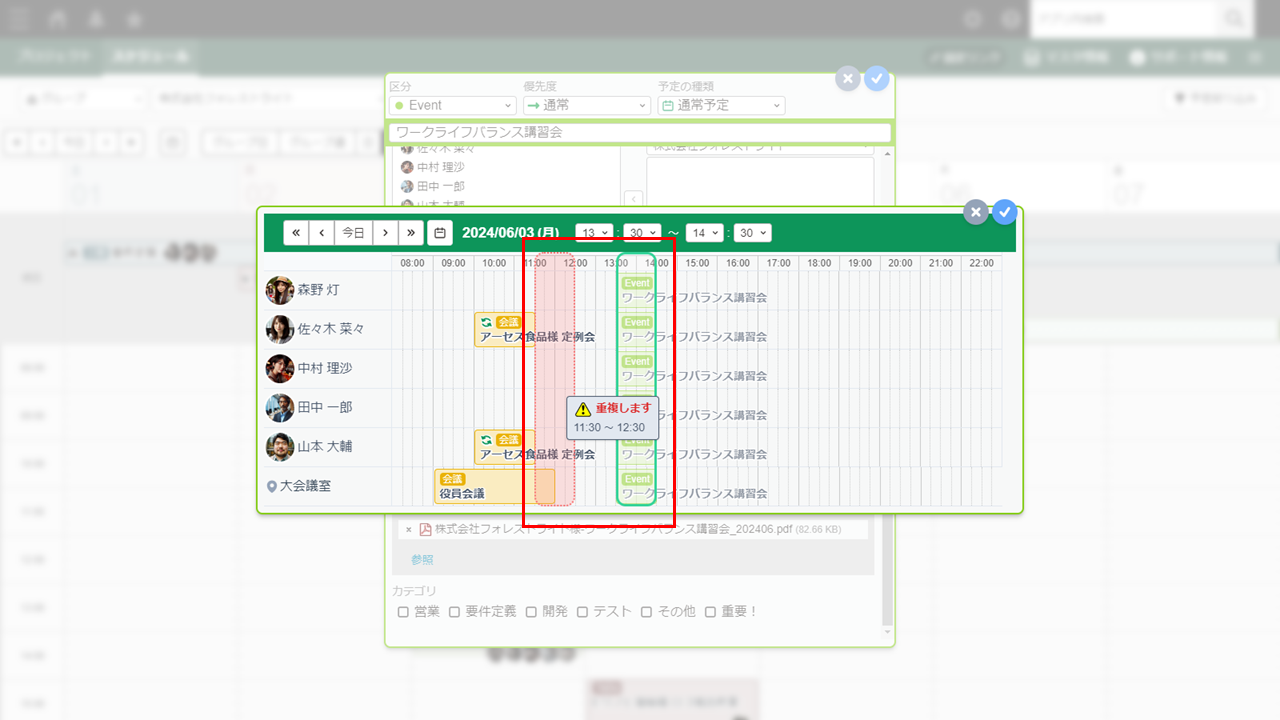Check the その他 category box
Viewport: 1280px width, 720px height.
646,612
